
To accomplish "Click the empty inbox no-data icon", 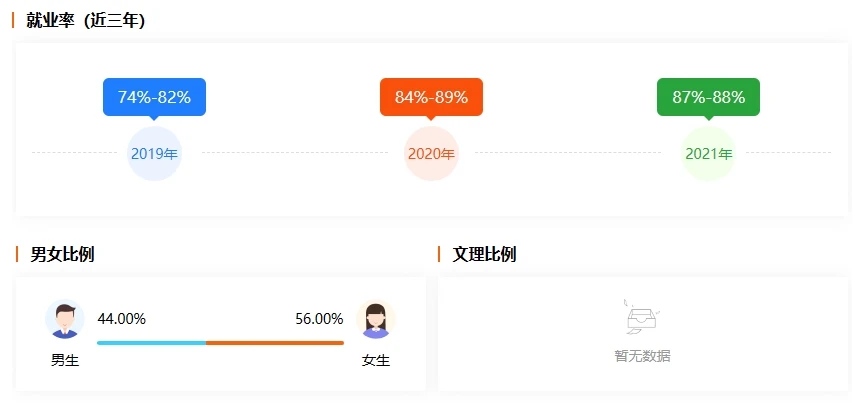I will (x=642, y=317).
